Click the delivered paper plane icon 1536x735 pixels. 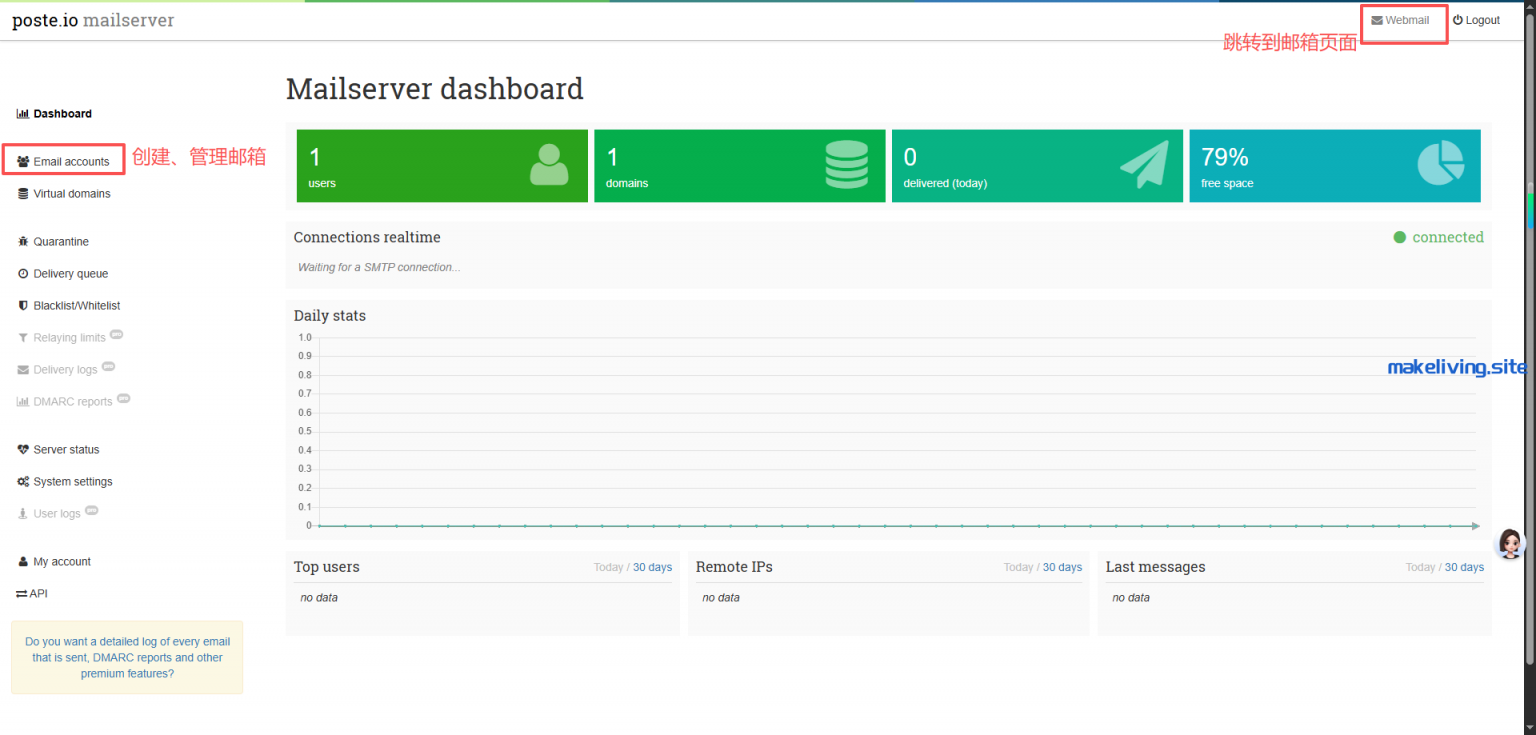click(1144, 165)
